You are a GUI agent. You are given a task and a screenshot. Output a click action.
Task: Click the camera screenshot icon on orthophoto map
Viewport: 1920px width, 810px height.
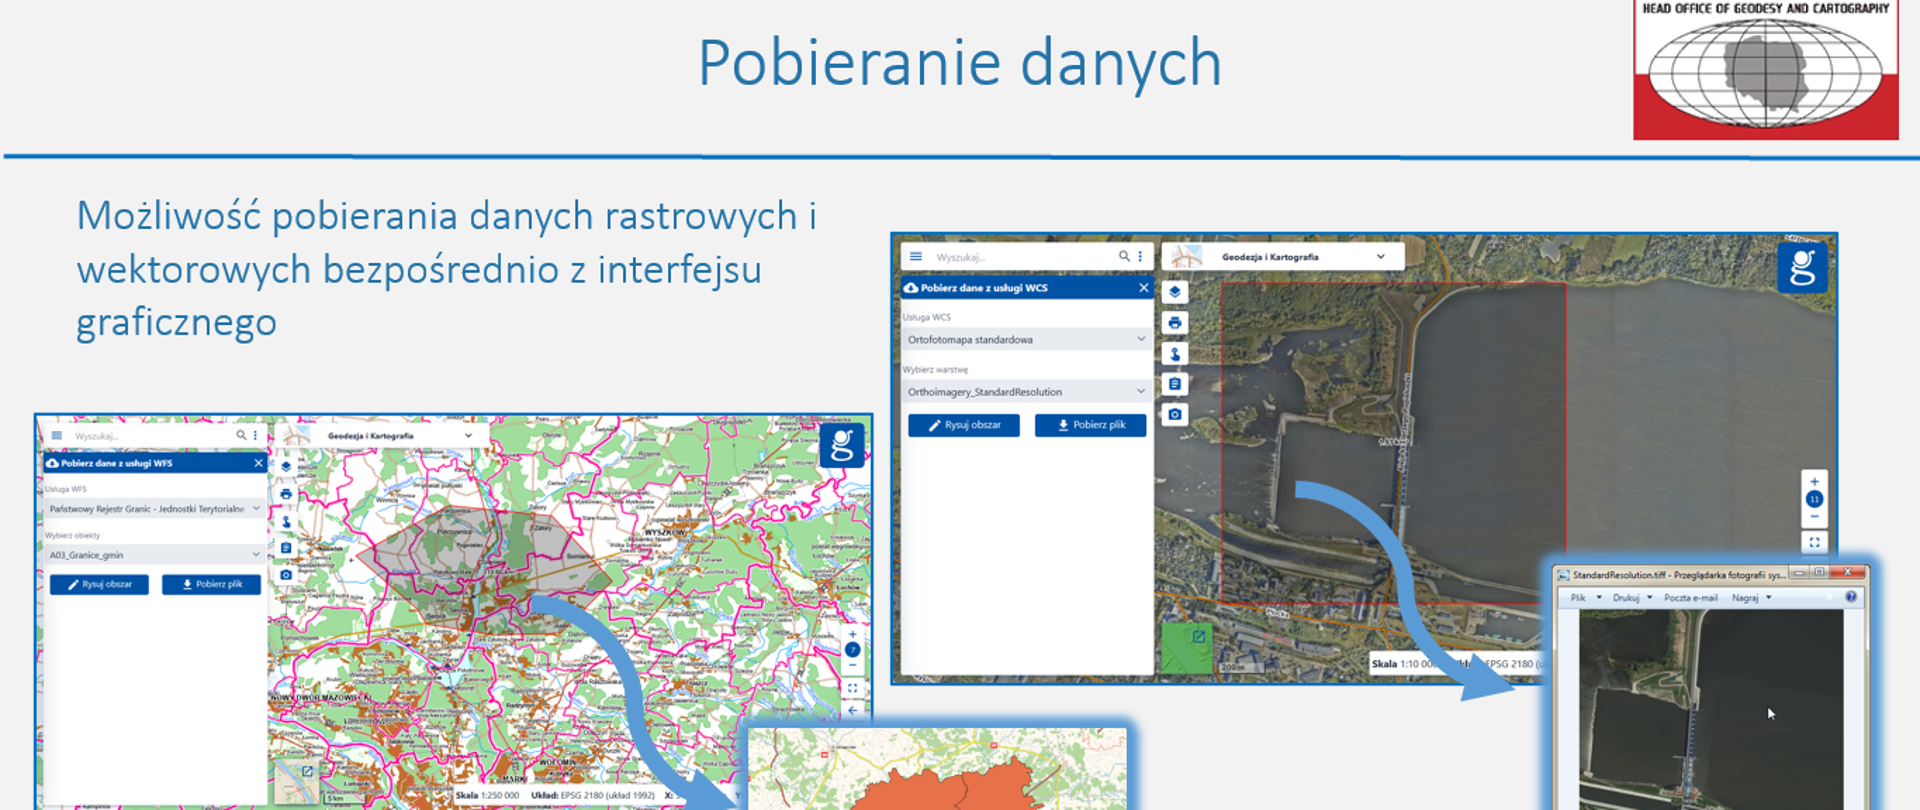(x=1175, y=414)
